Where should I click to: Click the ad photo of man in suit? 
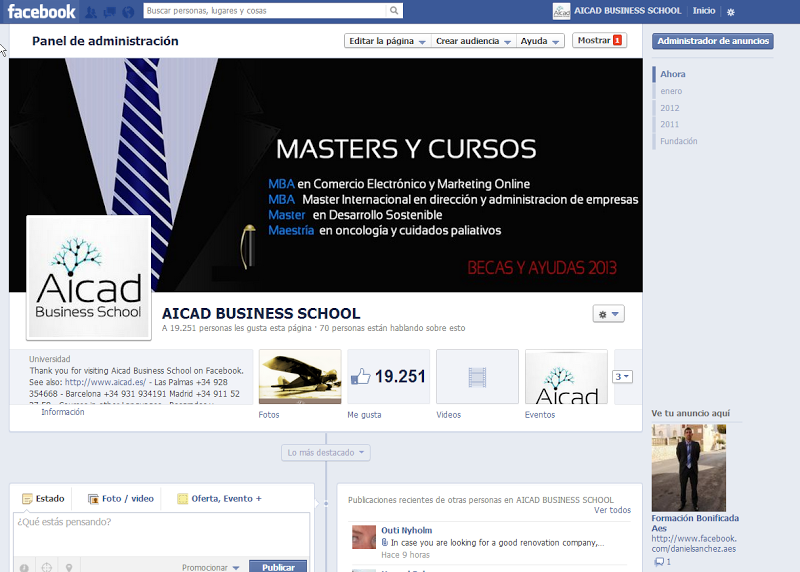[x=689, y=468]
